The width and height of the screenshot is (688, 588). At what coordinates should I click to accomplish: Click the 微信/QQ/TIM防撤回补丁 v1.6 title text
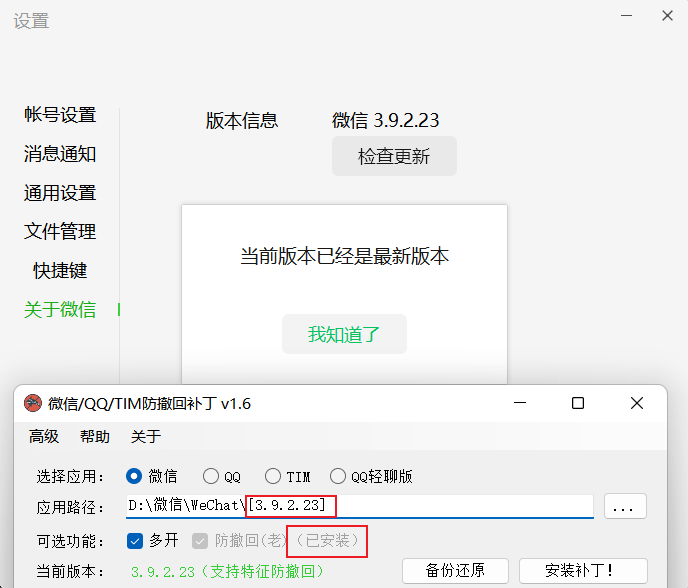pos(149,404)
